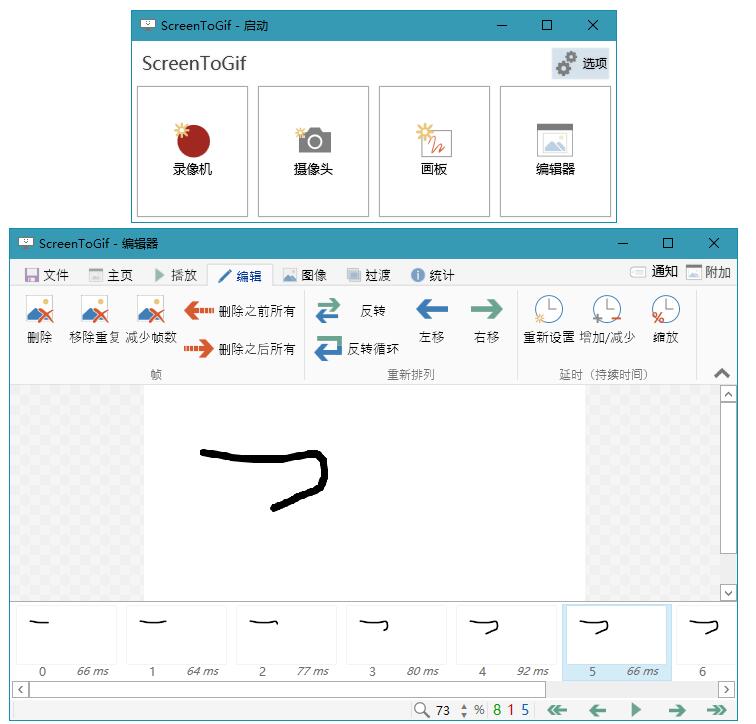The width and height of the screenshot is (756, 724).
Task: Click the total frame count 8
Action: pos(497,710)
